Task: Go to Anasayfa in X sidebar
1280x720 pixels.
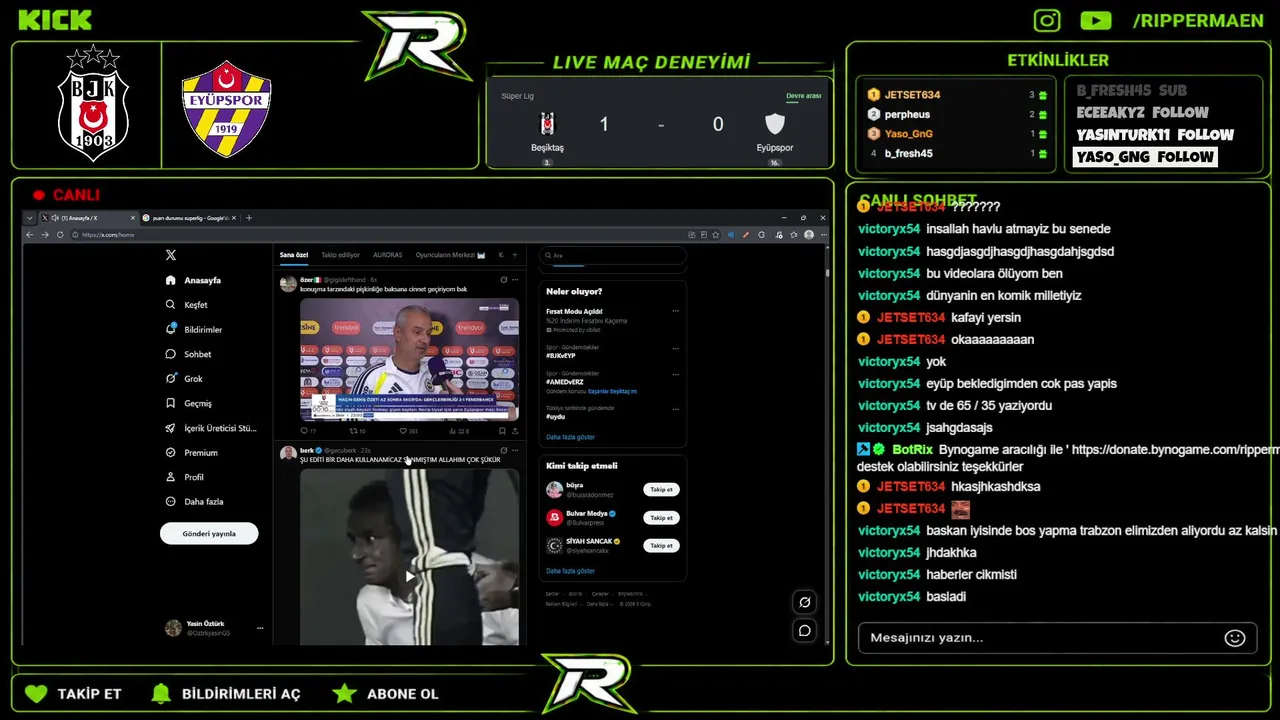Action: click(x=194, y=280)
